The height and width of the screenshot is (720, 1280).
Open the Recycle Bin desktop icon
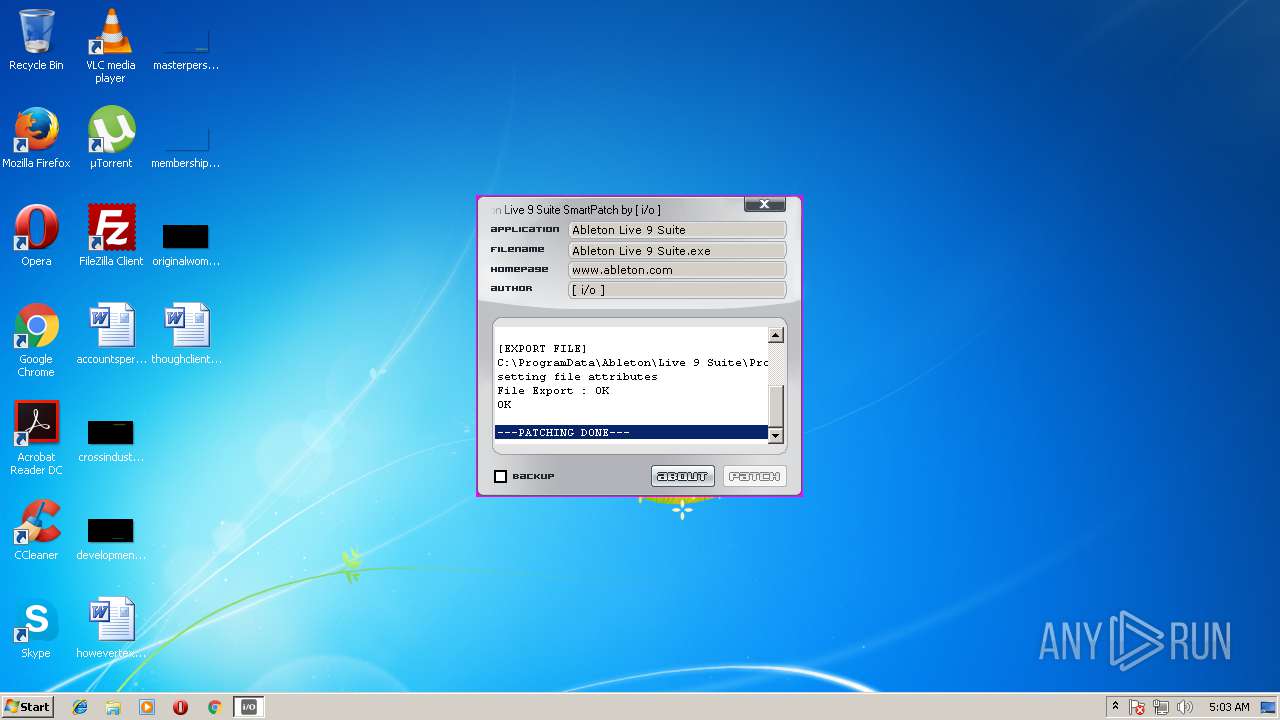click(x=36, y=40)
